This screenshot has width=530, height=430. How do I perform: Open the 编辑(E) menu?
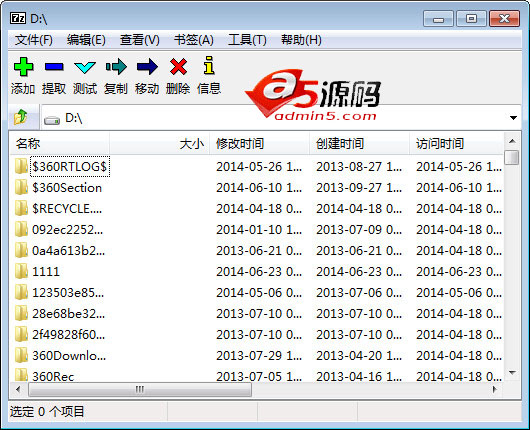pos(86,40)
